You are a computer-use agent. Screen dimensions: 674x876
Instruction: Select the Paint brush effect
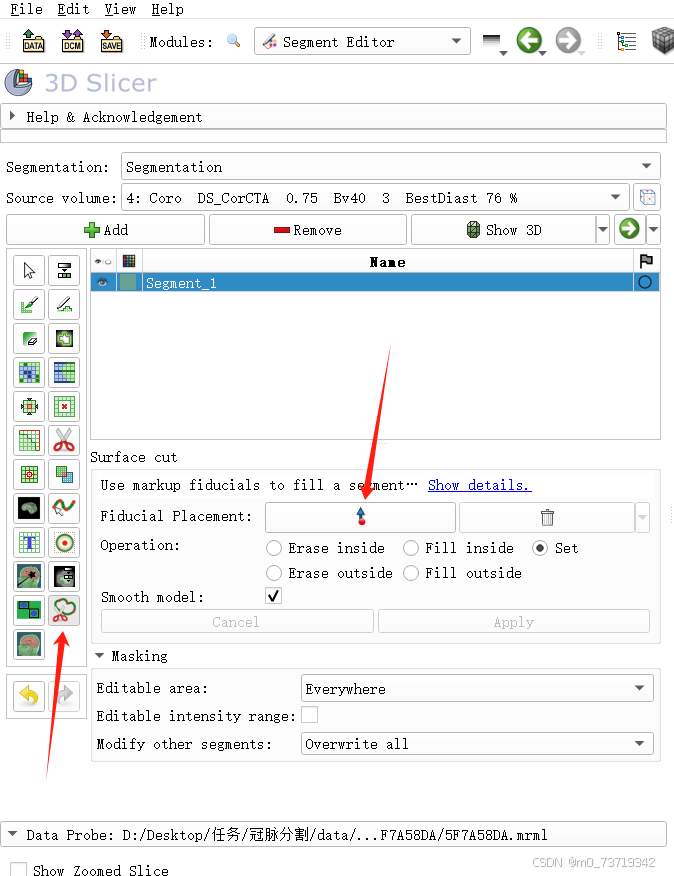tap(29, 305)
